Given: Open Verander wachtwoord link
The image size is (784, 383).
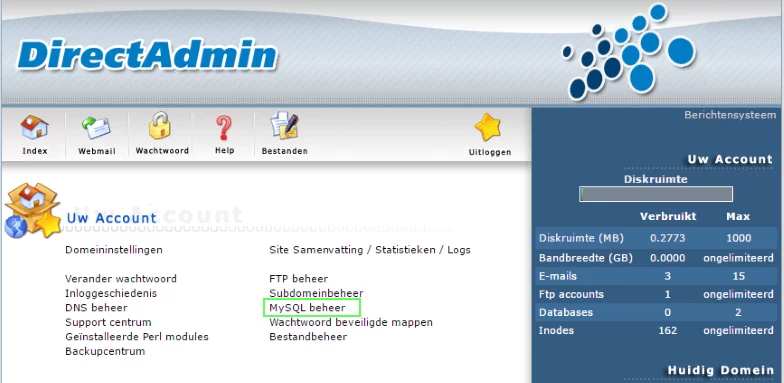Looking at the screenshot, I should point(121,278).
